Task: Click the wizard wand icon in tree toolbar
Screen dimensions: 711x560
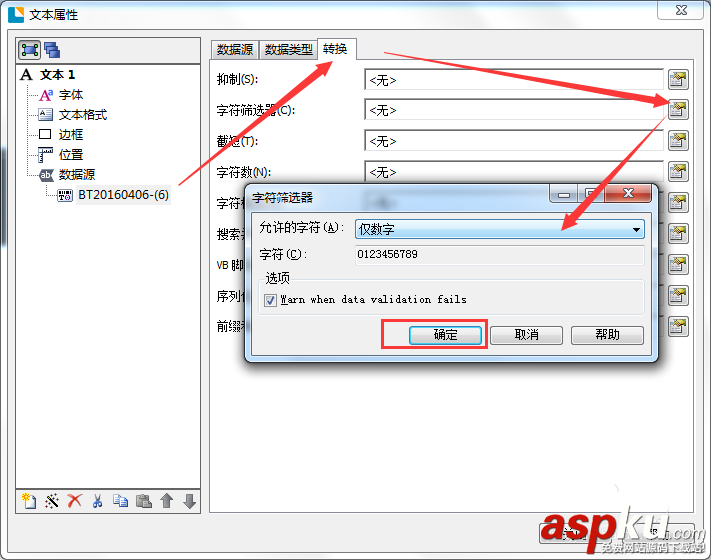Action: [52, 501]
